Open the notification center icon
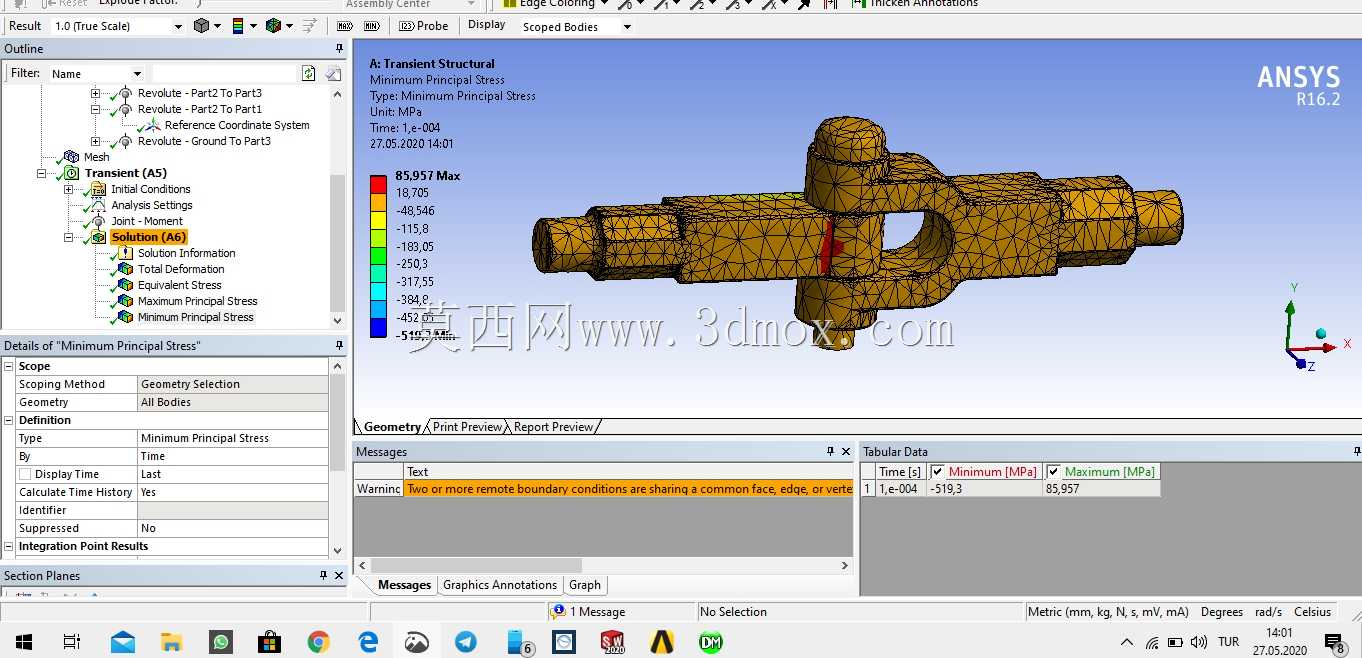This screenshot has height=658, width=1362. click(1333, 642)
